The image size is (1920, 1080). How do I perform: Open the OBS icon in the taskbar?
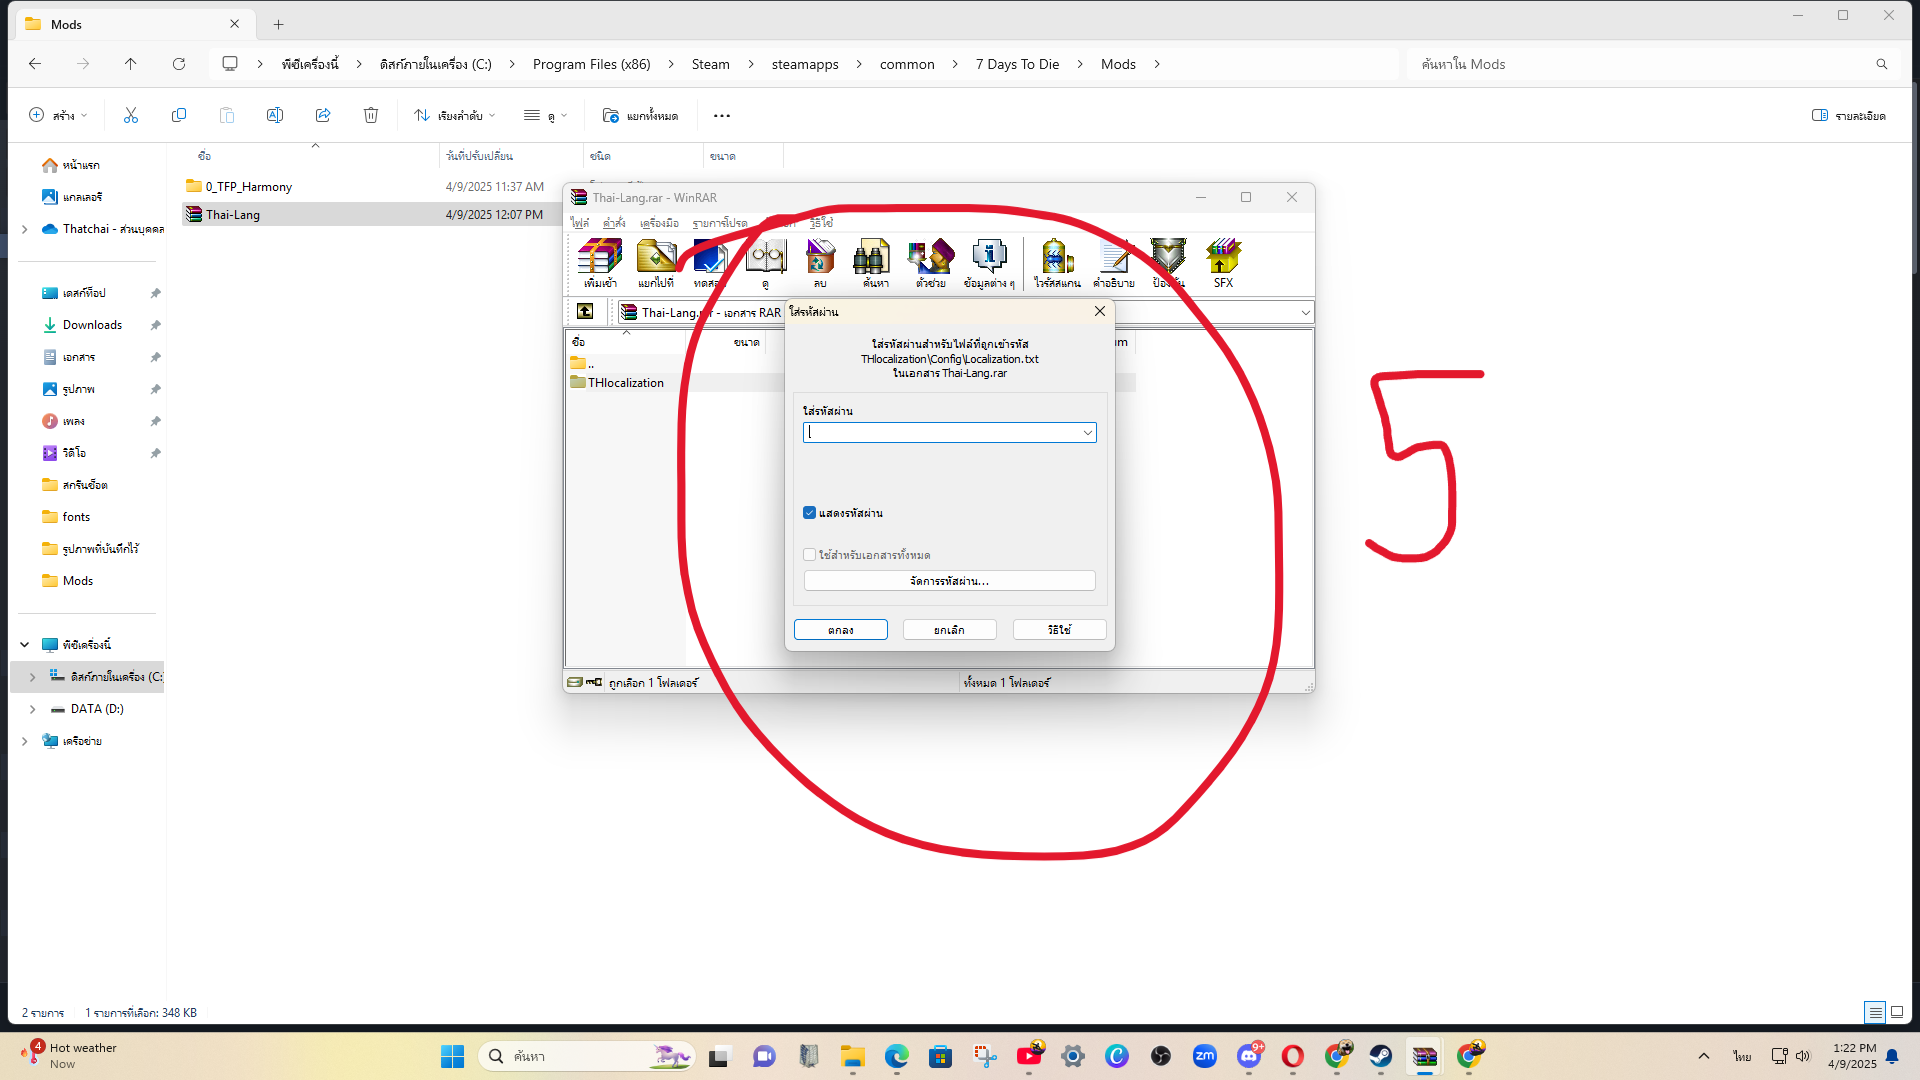pos(1161,1056)
